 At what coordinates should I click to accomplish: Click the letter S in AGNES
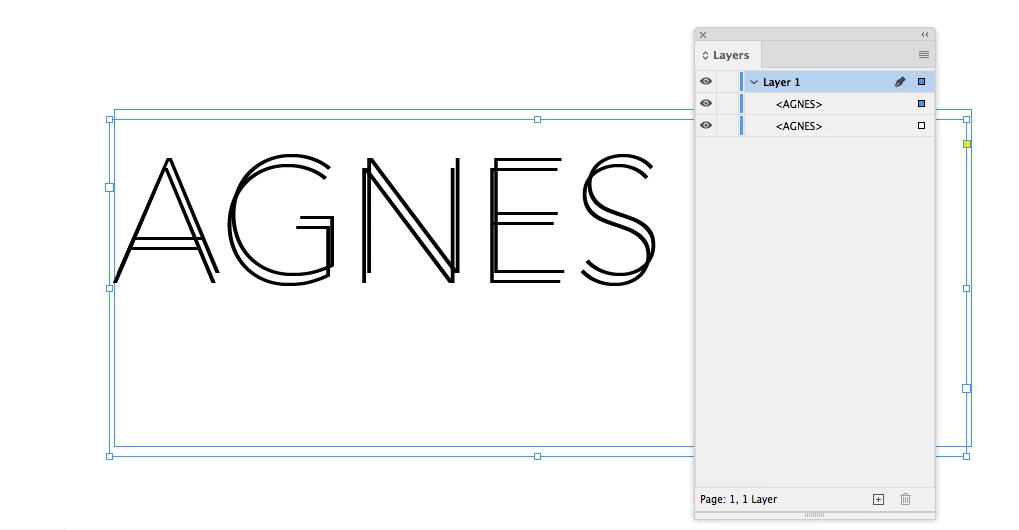click(x=618, y=220)
